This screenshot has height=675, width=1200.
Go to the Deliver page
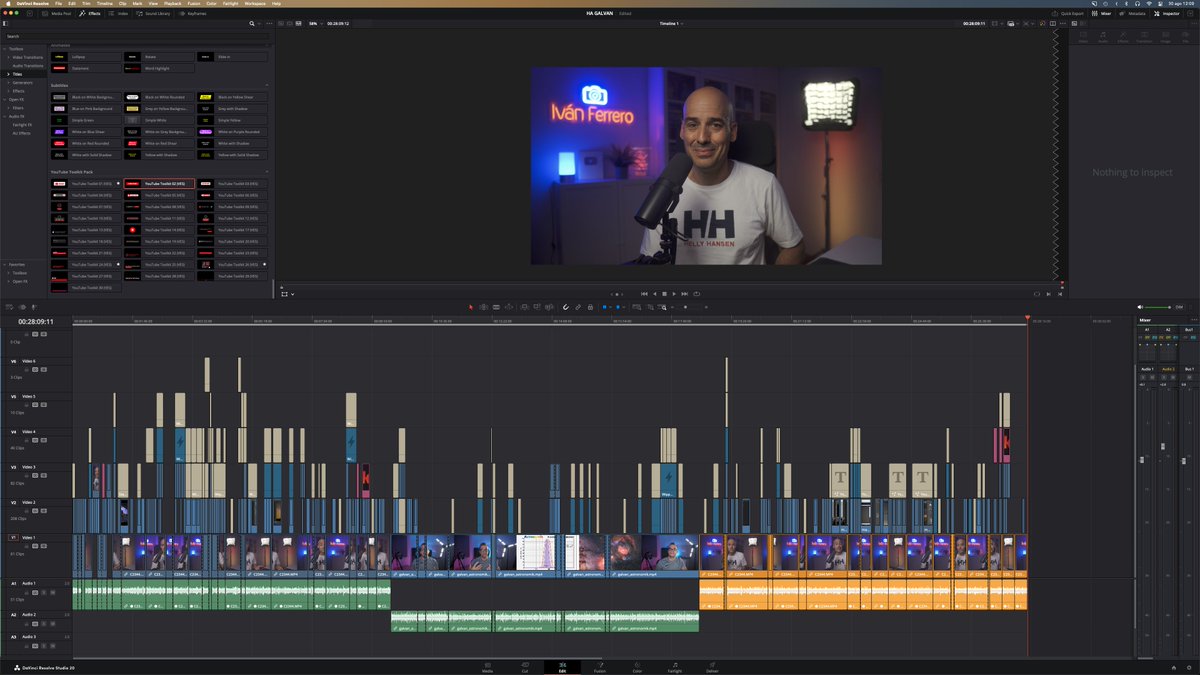pyautogui.click(x=711, y=667)
